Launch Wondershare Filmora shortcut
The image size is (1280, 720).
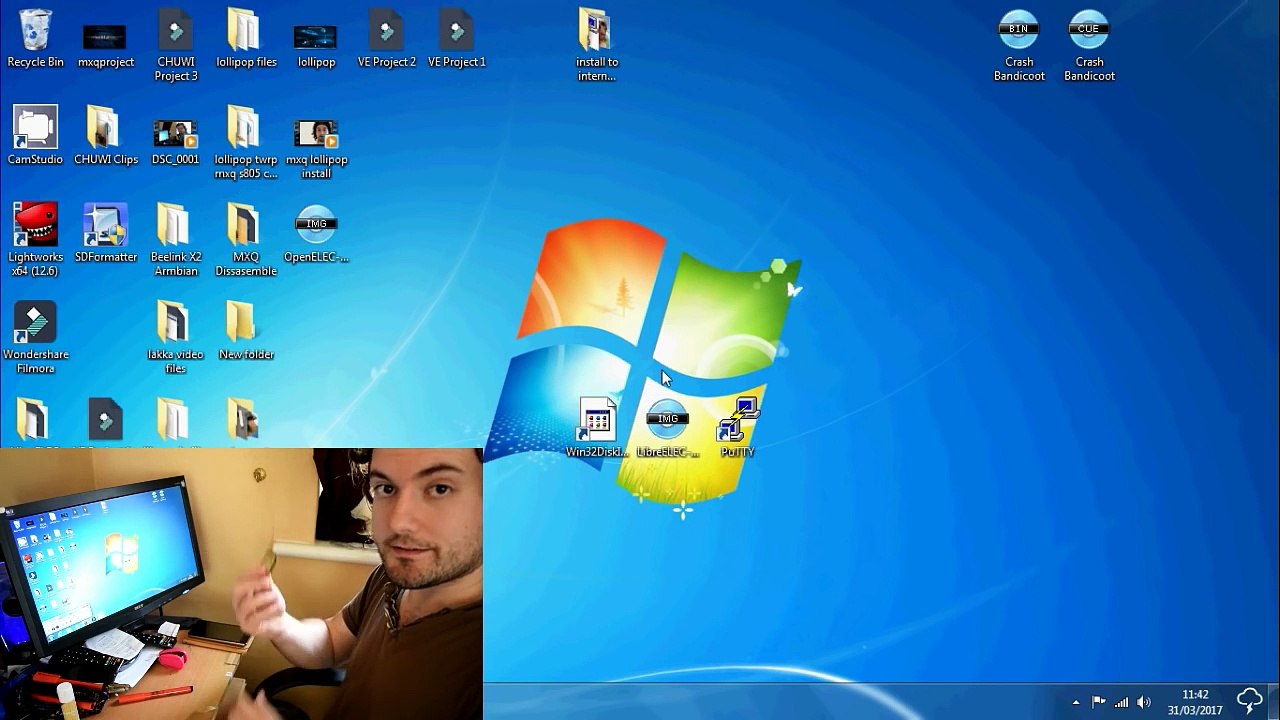click(35, 338)
